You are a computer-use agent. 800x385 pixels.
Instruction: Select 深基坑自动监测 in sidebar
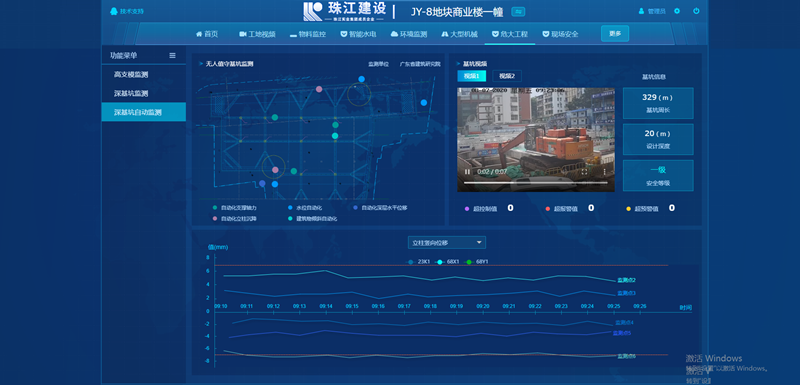point(144,112)
